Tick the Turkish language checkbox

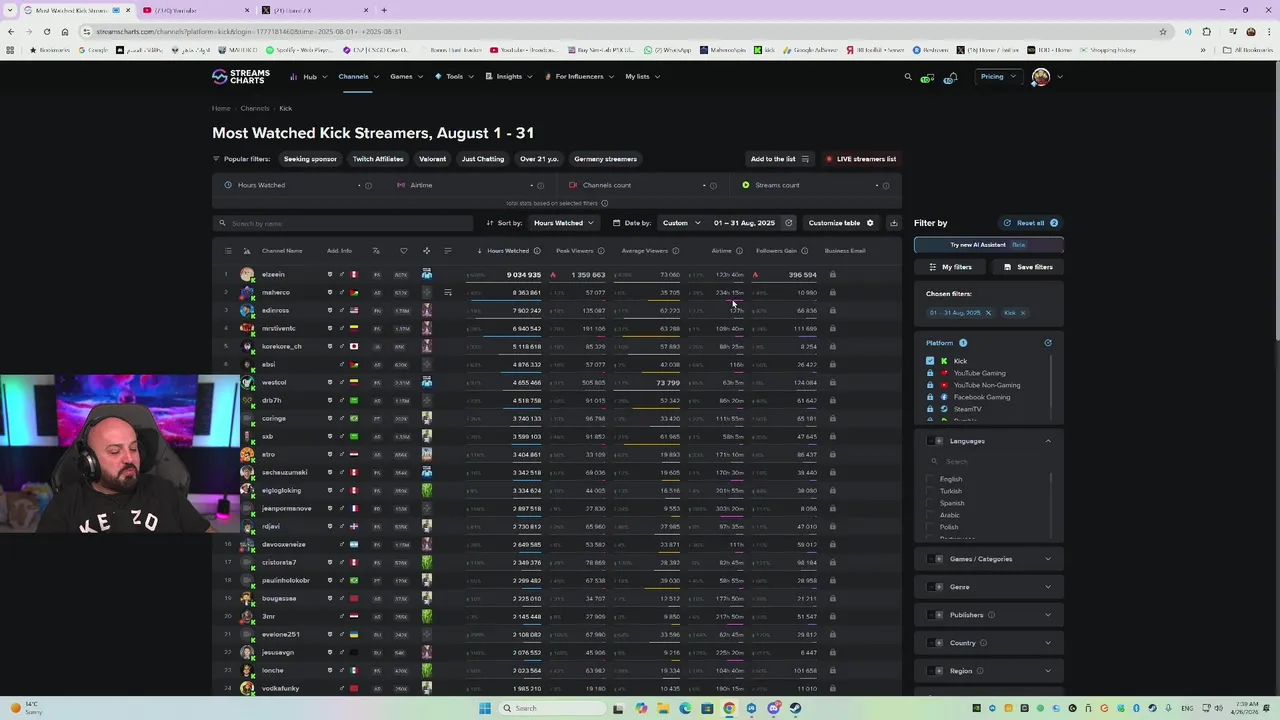coord(931,491)
